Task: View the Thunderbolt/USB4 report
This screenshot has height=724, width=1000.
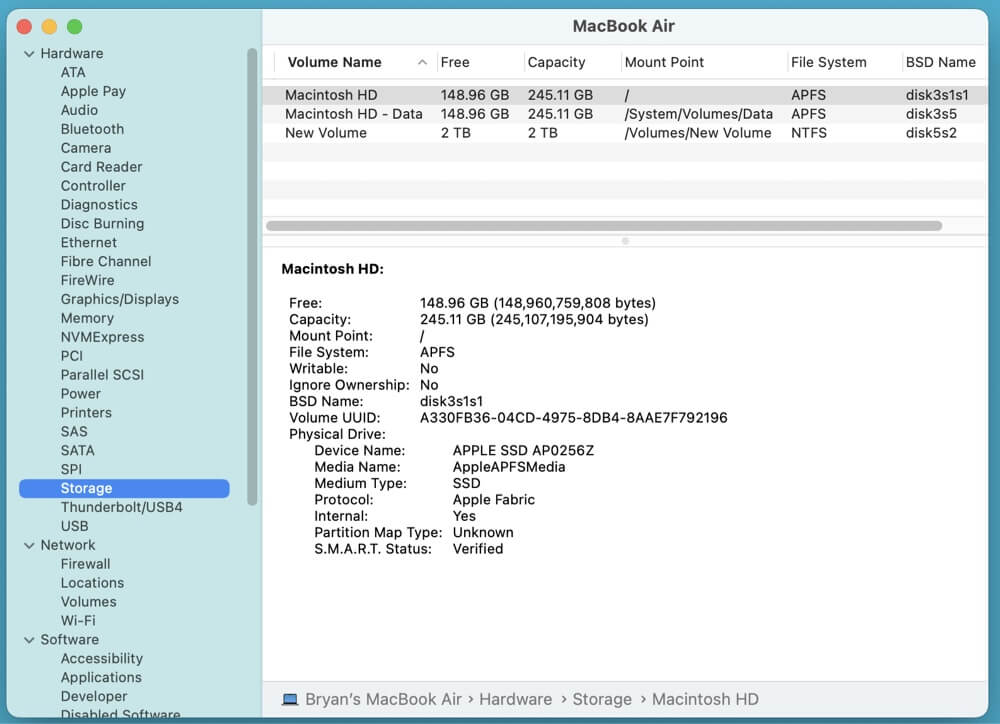Action: pos(124,507)
